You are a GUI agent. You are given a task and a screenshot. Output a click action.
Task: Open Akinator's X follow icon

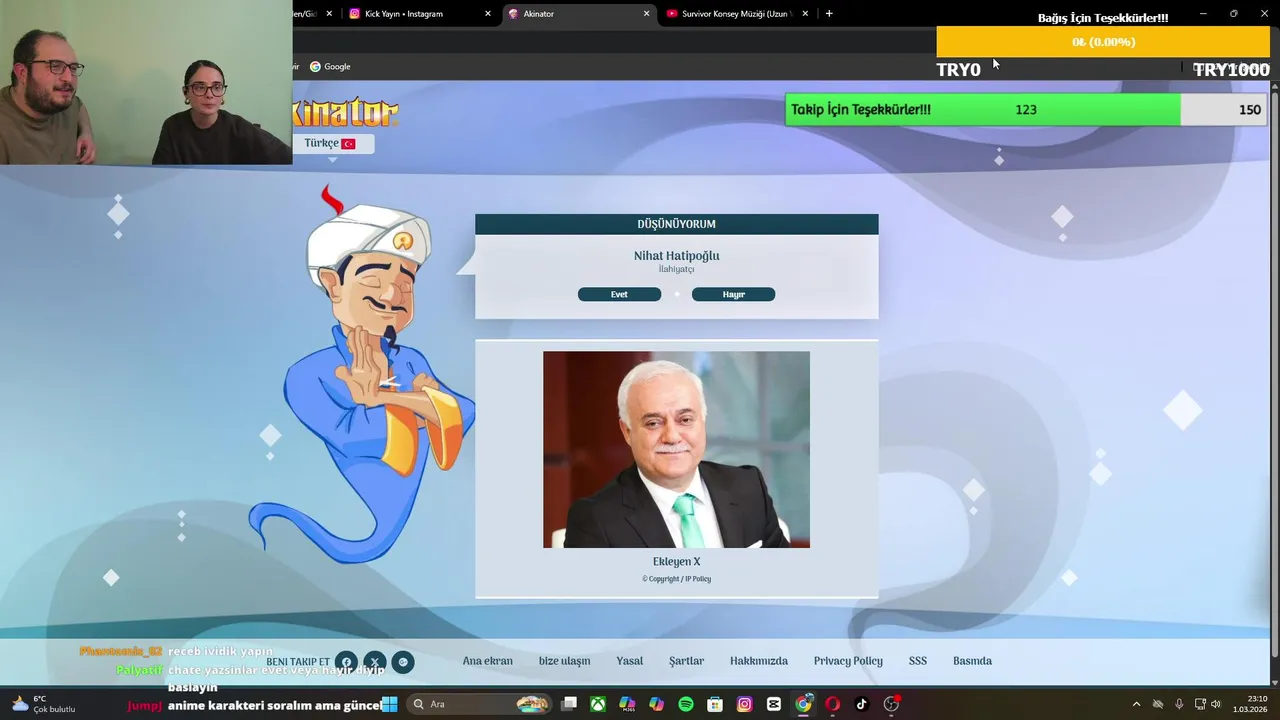click(x=375, y=662)
